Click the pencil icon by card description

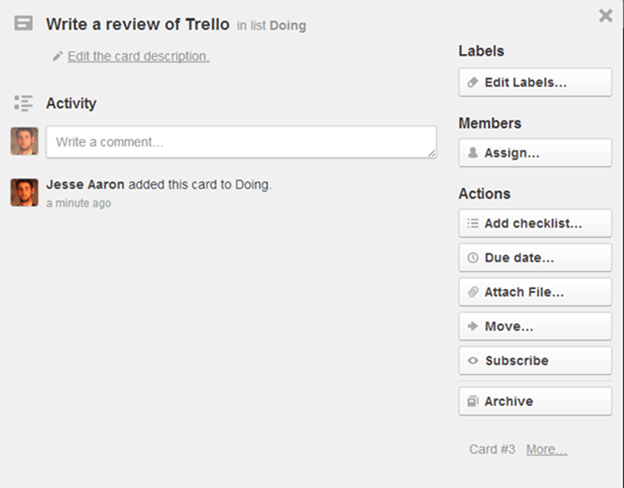[x=58, y=56]
